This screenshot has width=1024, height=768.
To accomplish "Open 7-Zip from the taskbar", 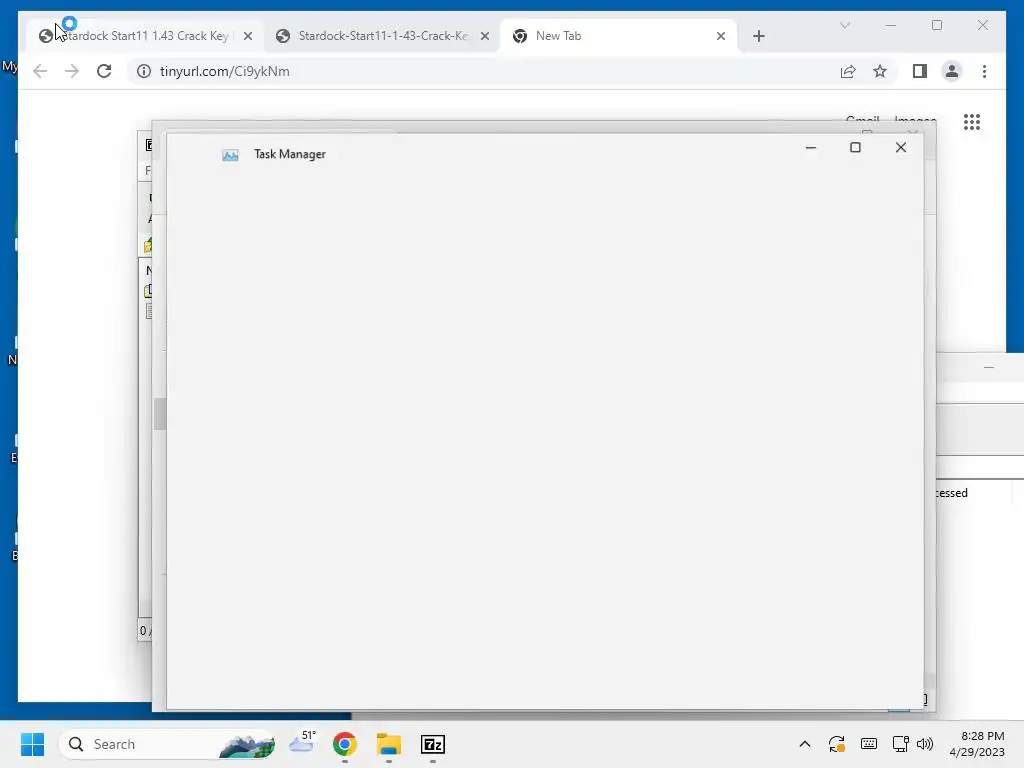I will [432, 744].
